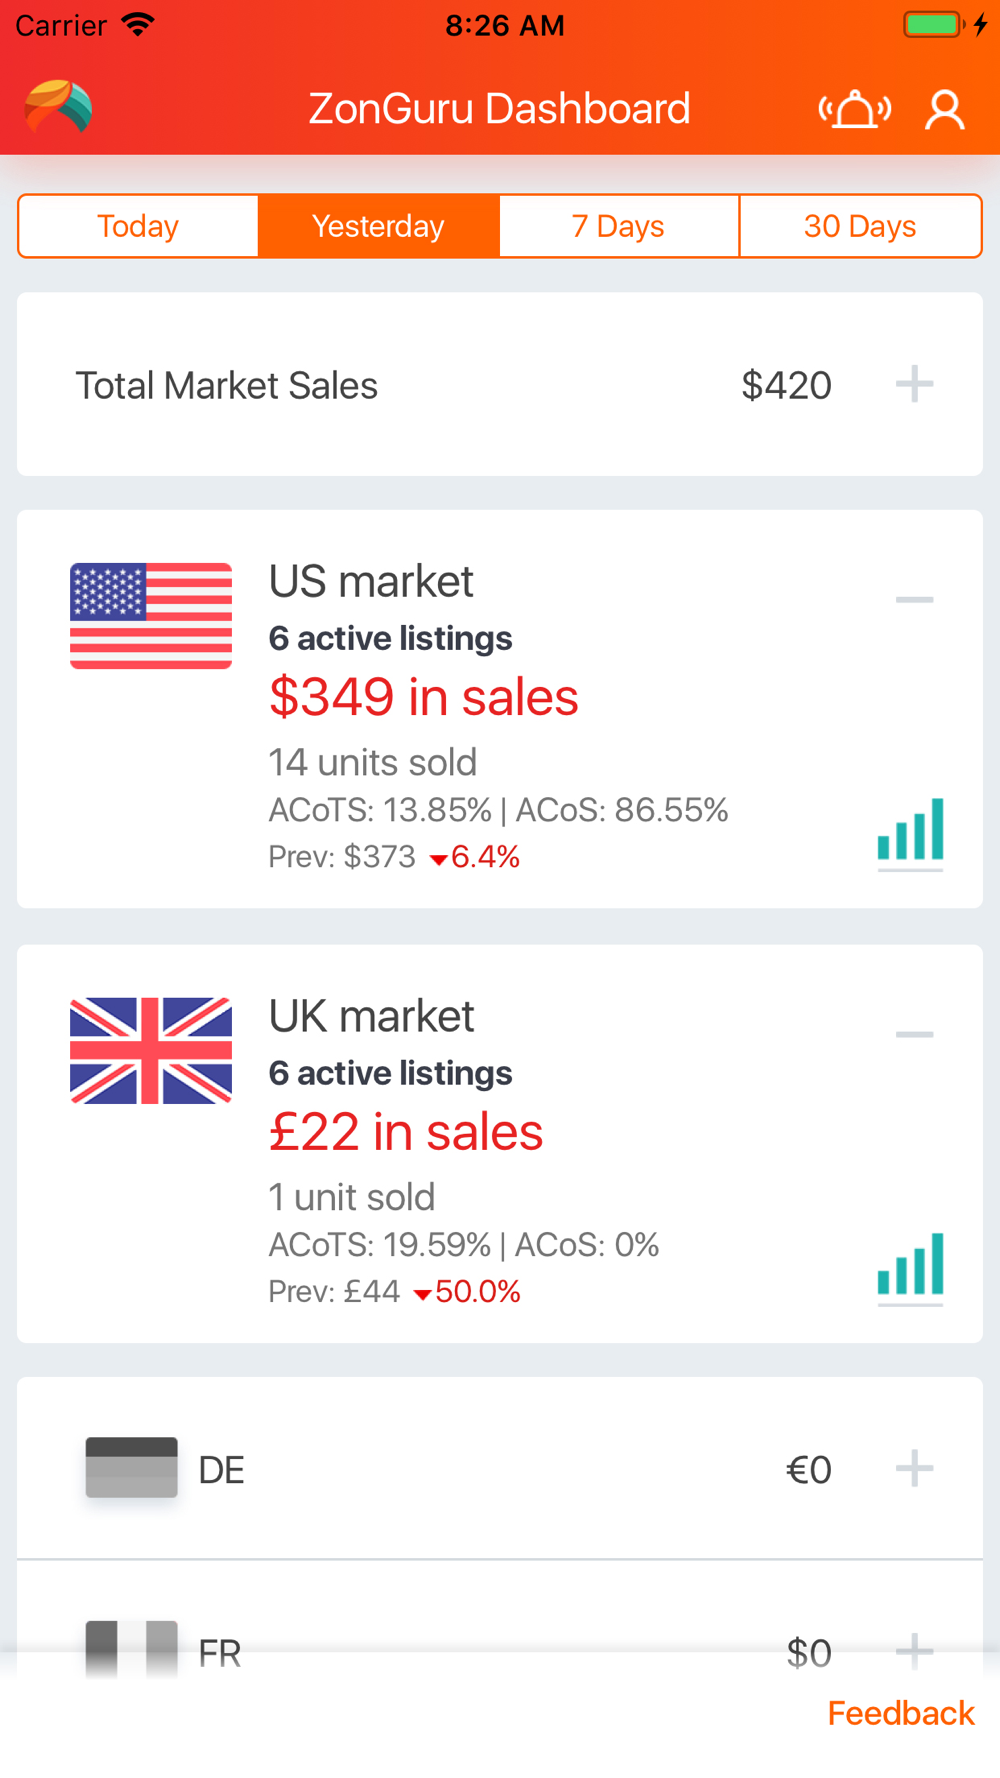View the UK market bar chart icon

[910, 1268]
